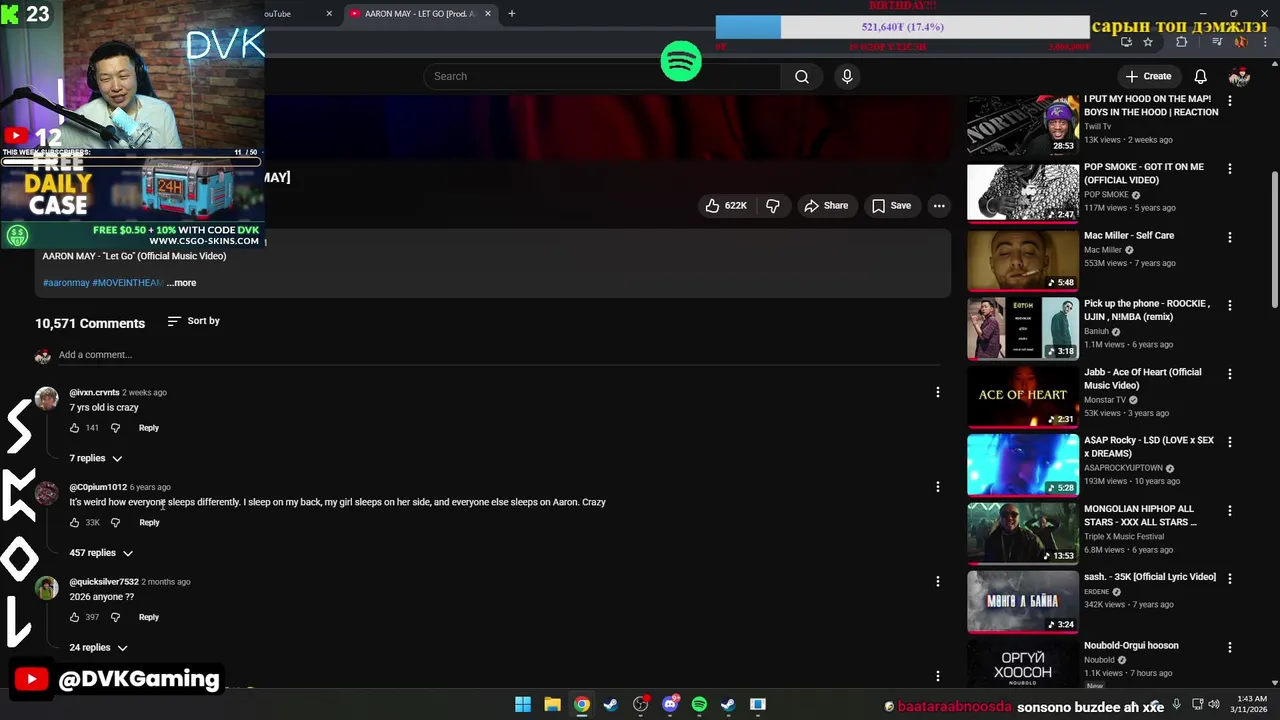Close the 'AARON MAY - LET GO' tab
This screenshot has width=1280, height=720.
pos(488,14)
